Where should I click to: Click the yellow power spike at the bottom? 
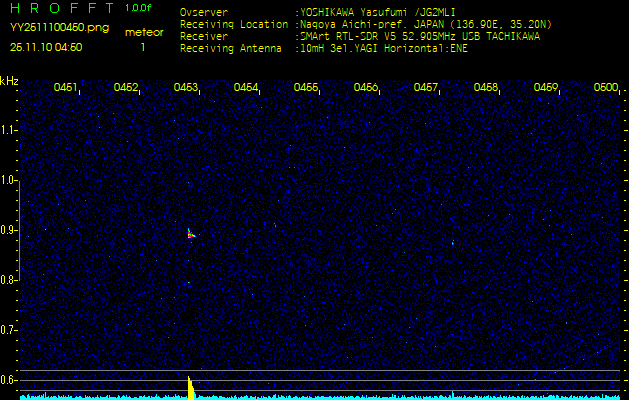[190, 389]
